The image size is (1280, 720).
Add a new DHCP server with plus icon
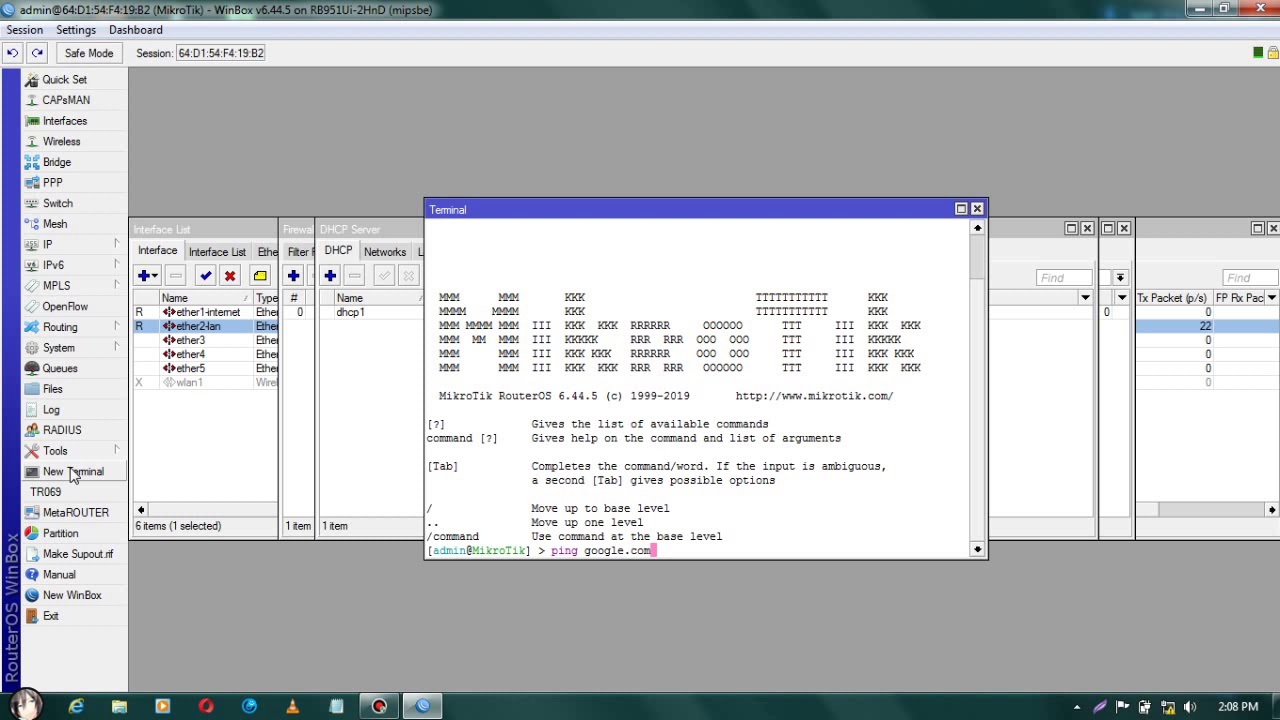click(x=330, y=276)
